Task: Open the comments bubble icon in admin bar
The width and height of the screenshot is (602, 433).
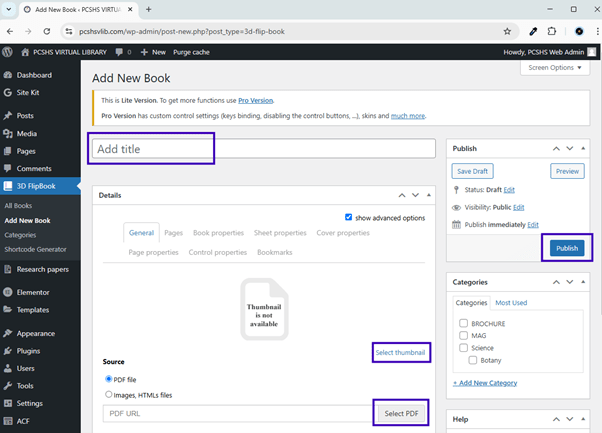Action: coord(119,52)
